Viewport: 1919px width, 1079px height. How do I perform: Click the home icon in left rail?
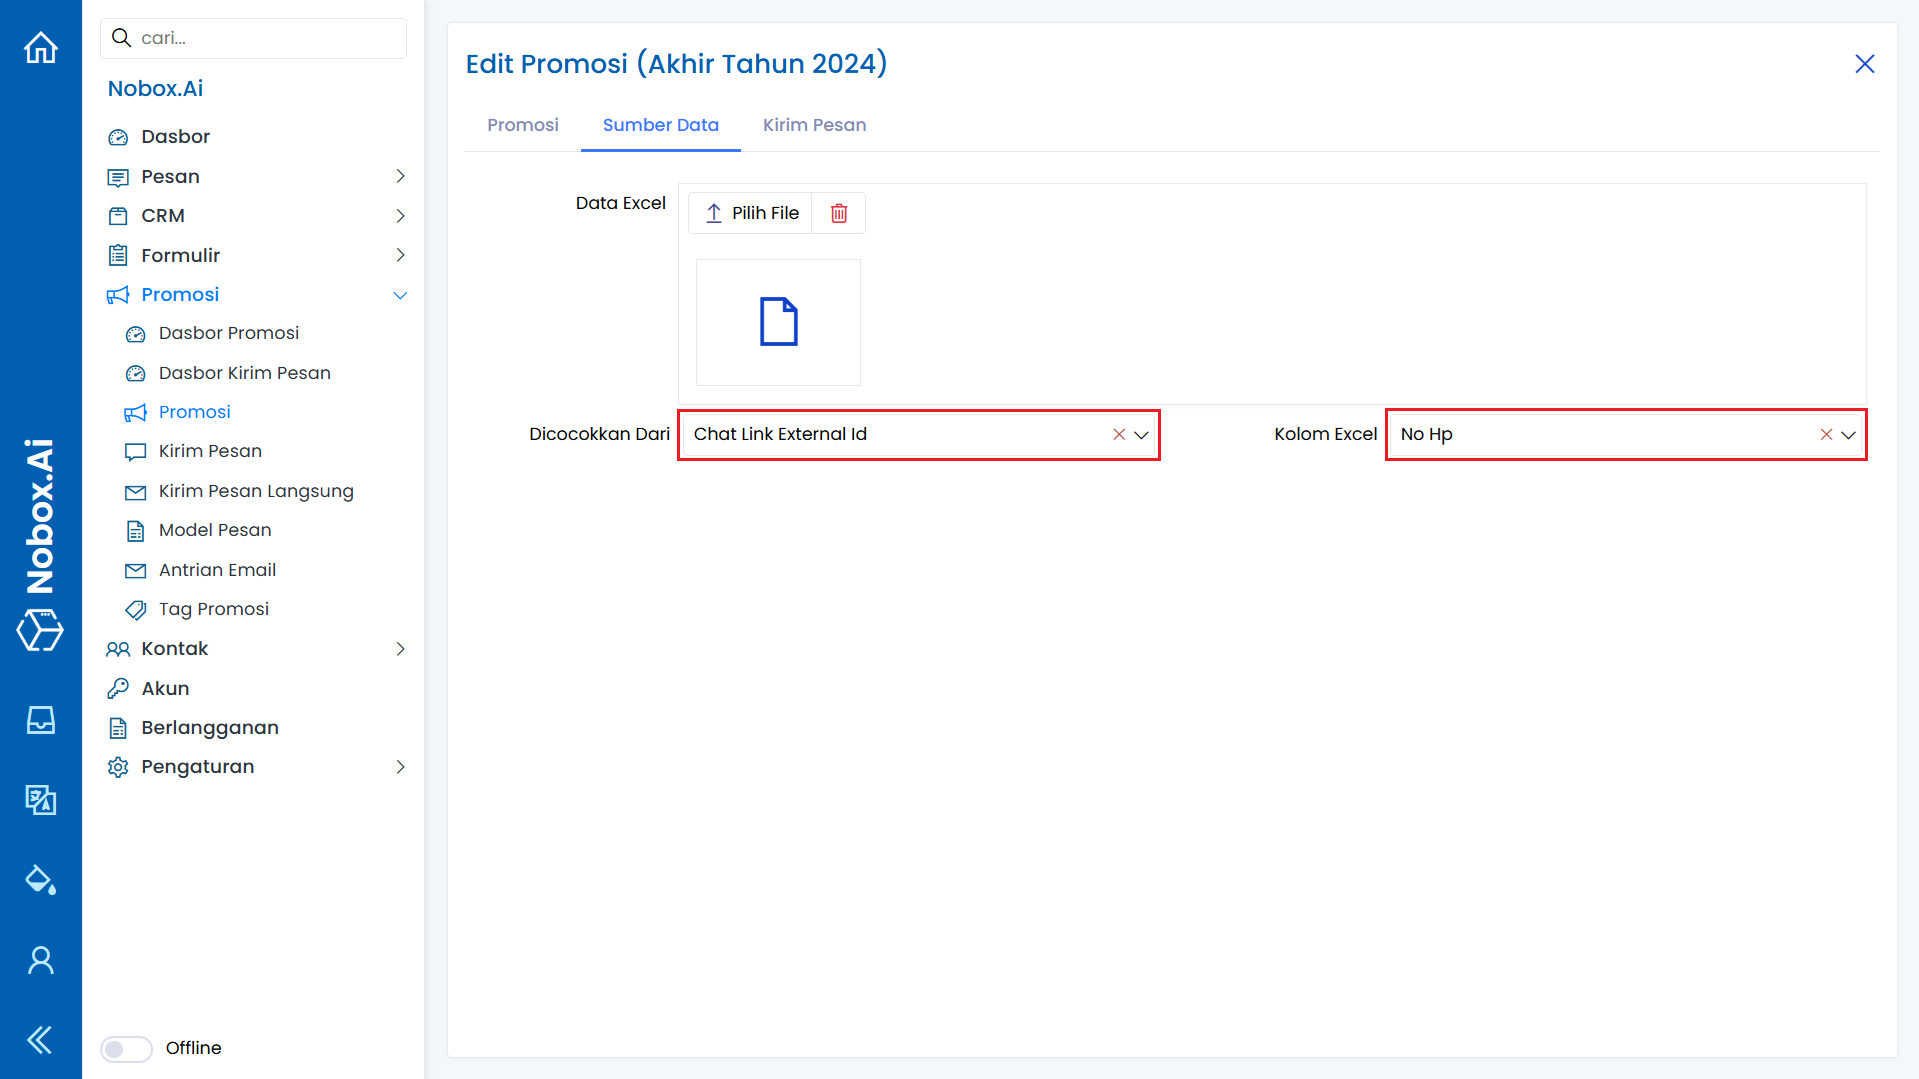tap(41, 47)
